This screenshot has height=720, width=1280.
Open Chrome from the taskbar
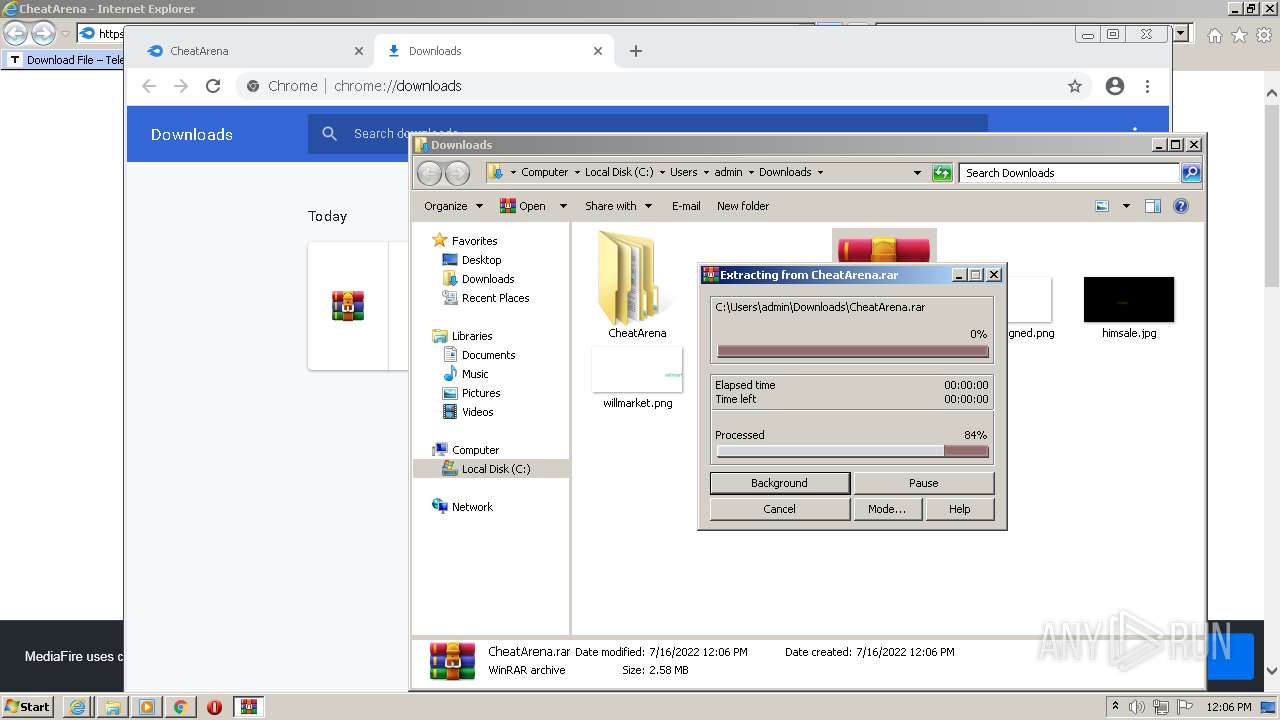180,707
